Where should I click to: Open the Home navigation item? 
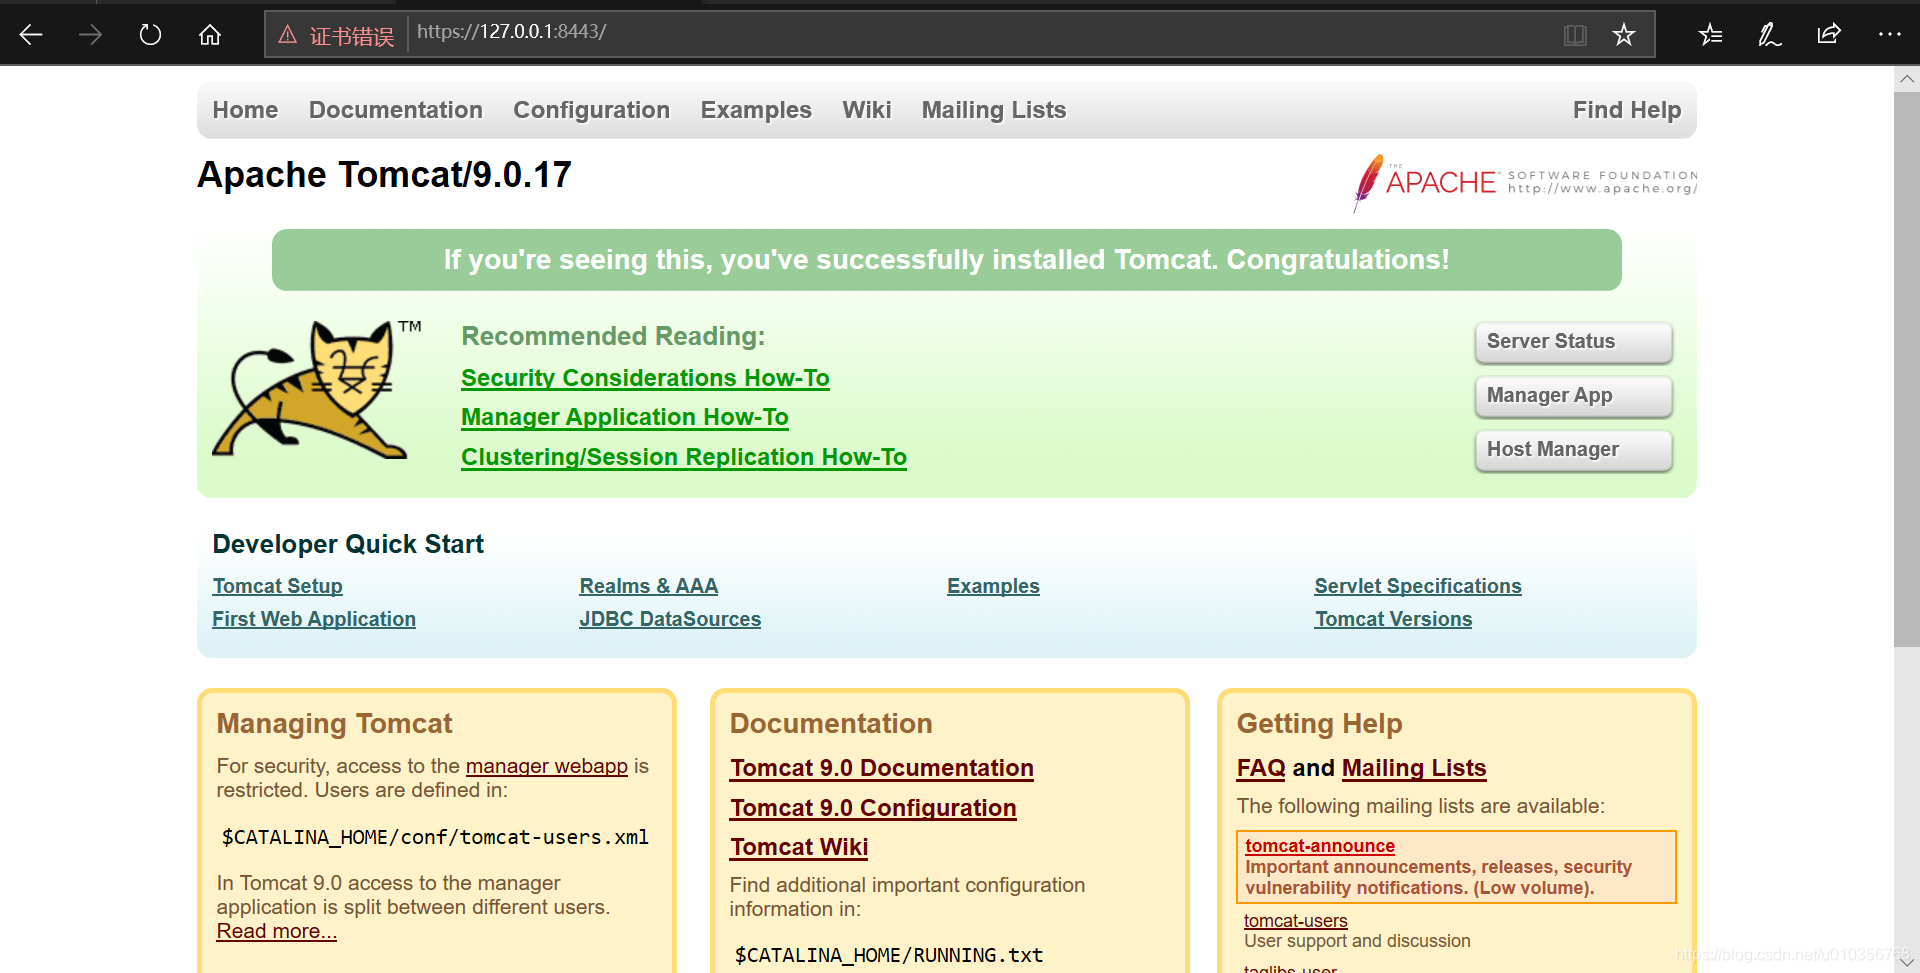tap(245, 110)
